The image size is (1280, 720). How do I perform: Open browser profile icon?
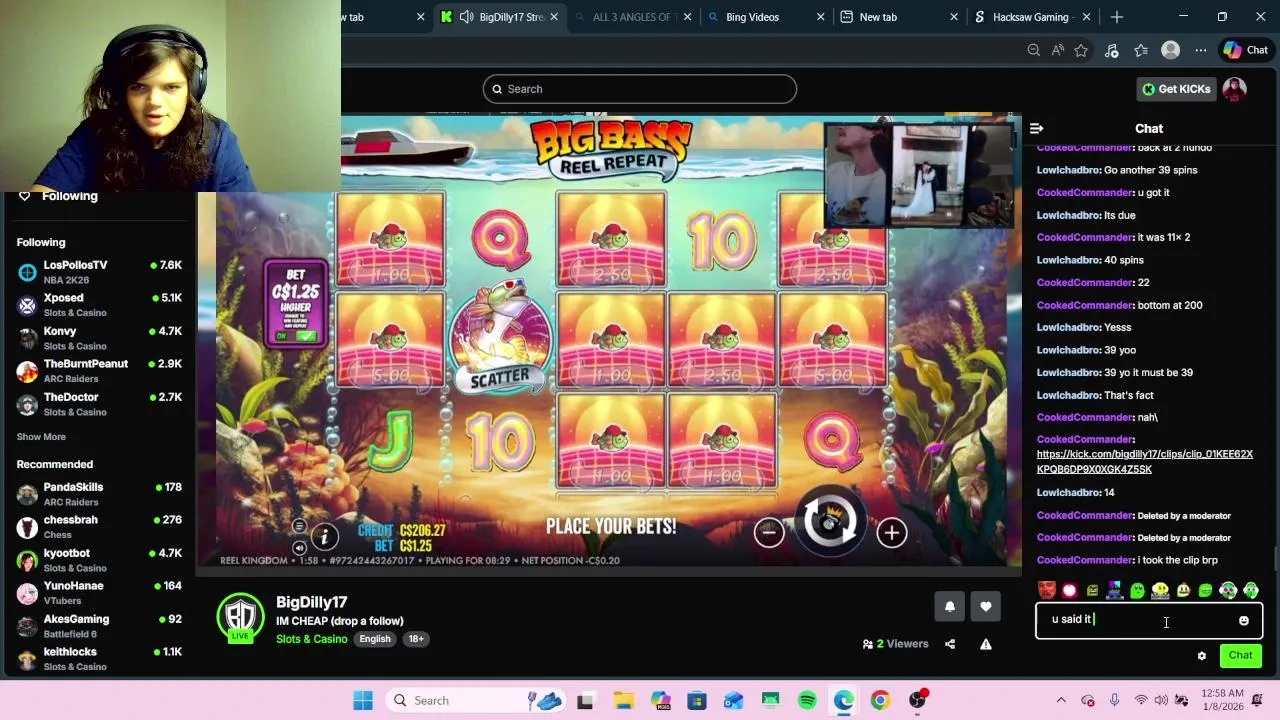[1170, 50]
